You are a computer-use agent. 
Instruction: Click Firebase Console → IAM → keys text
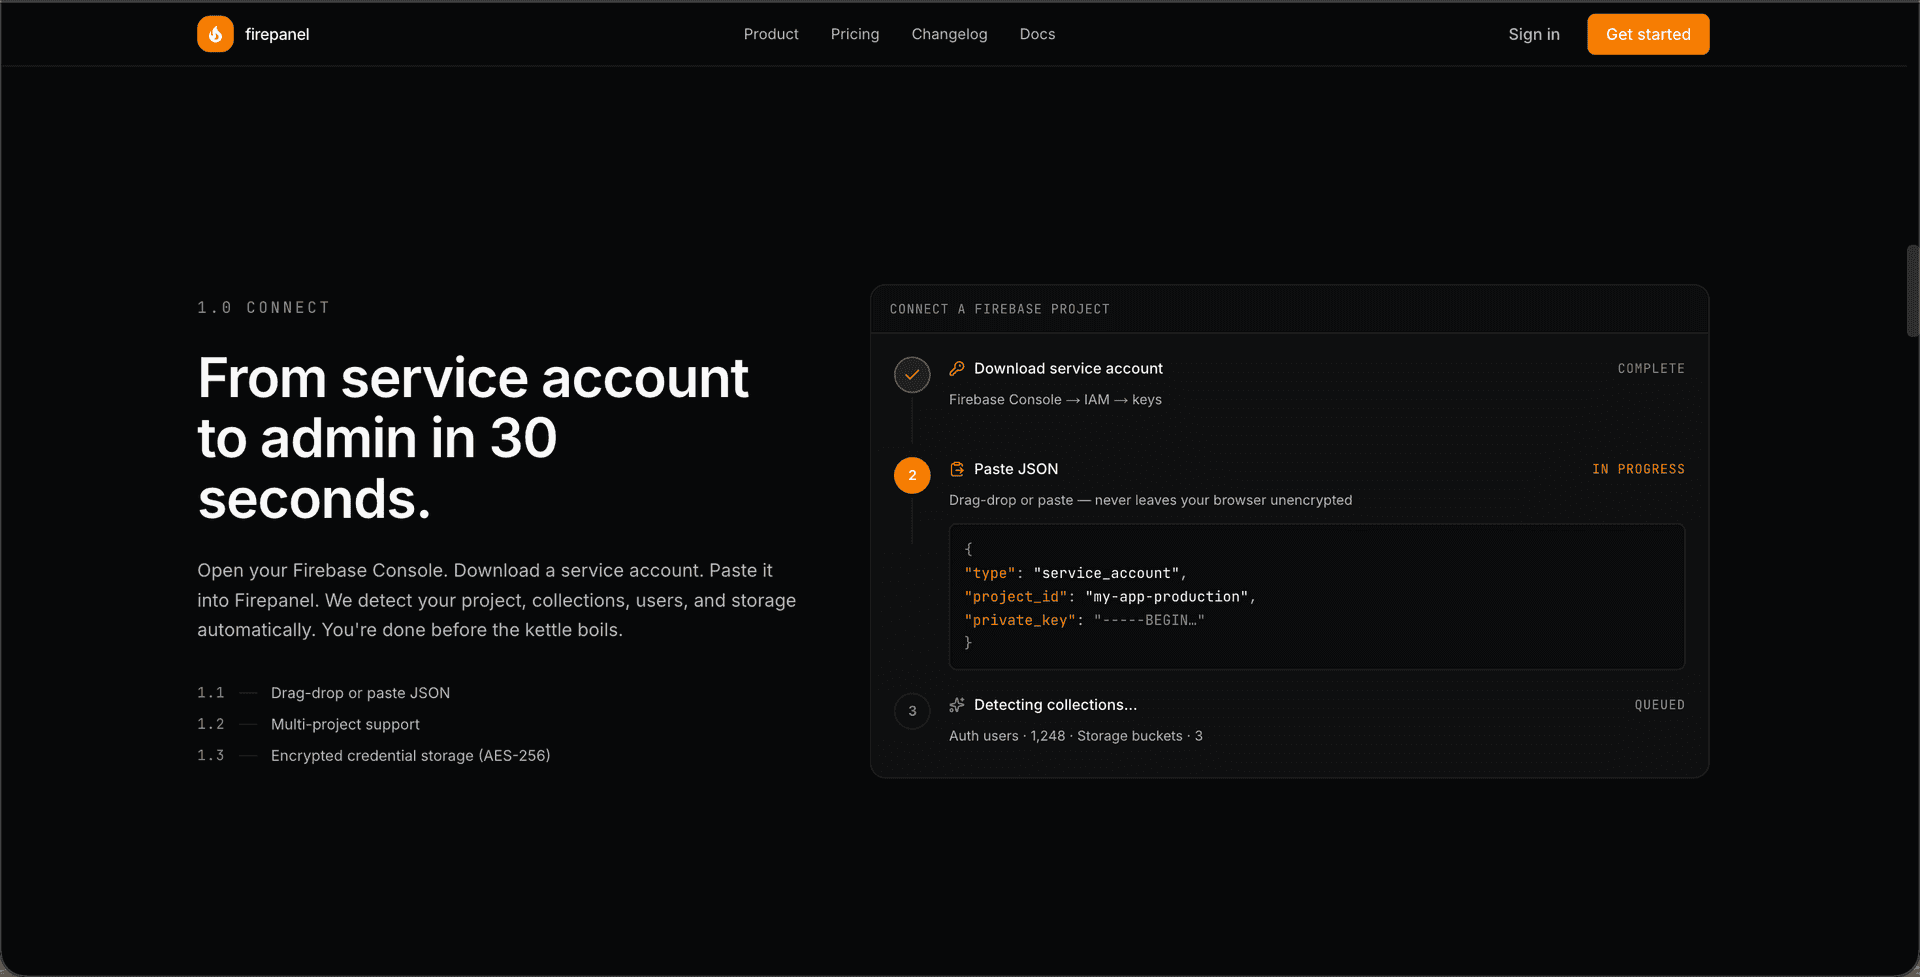pos(1055,400)
